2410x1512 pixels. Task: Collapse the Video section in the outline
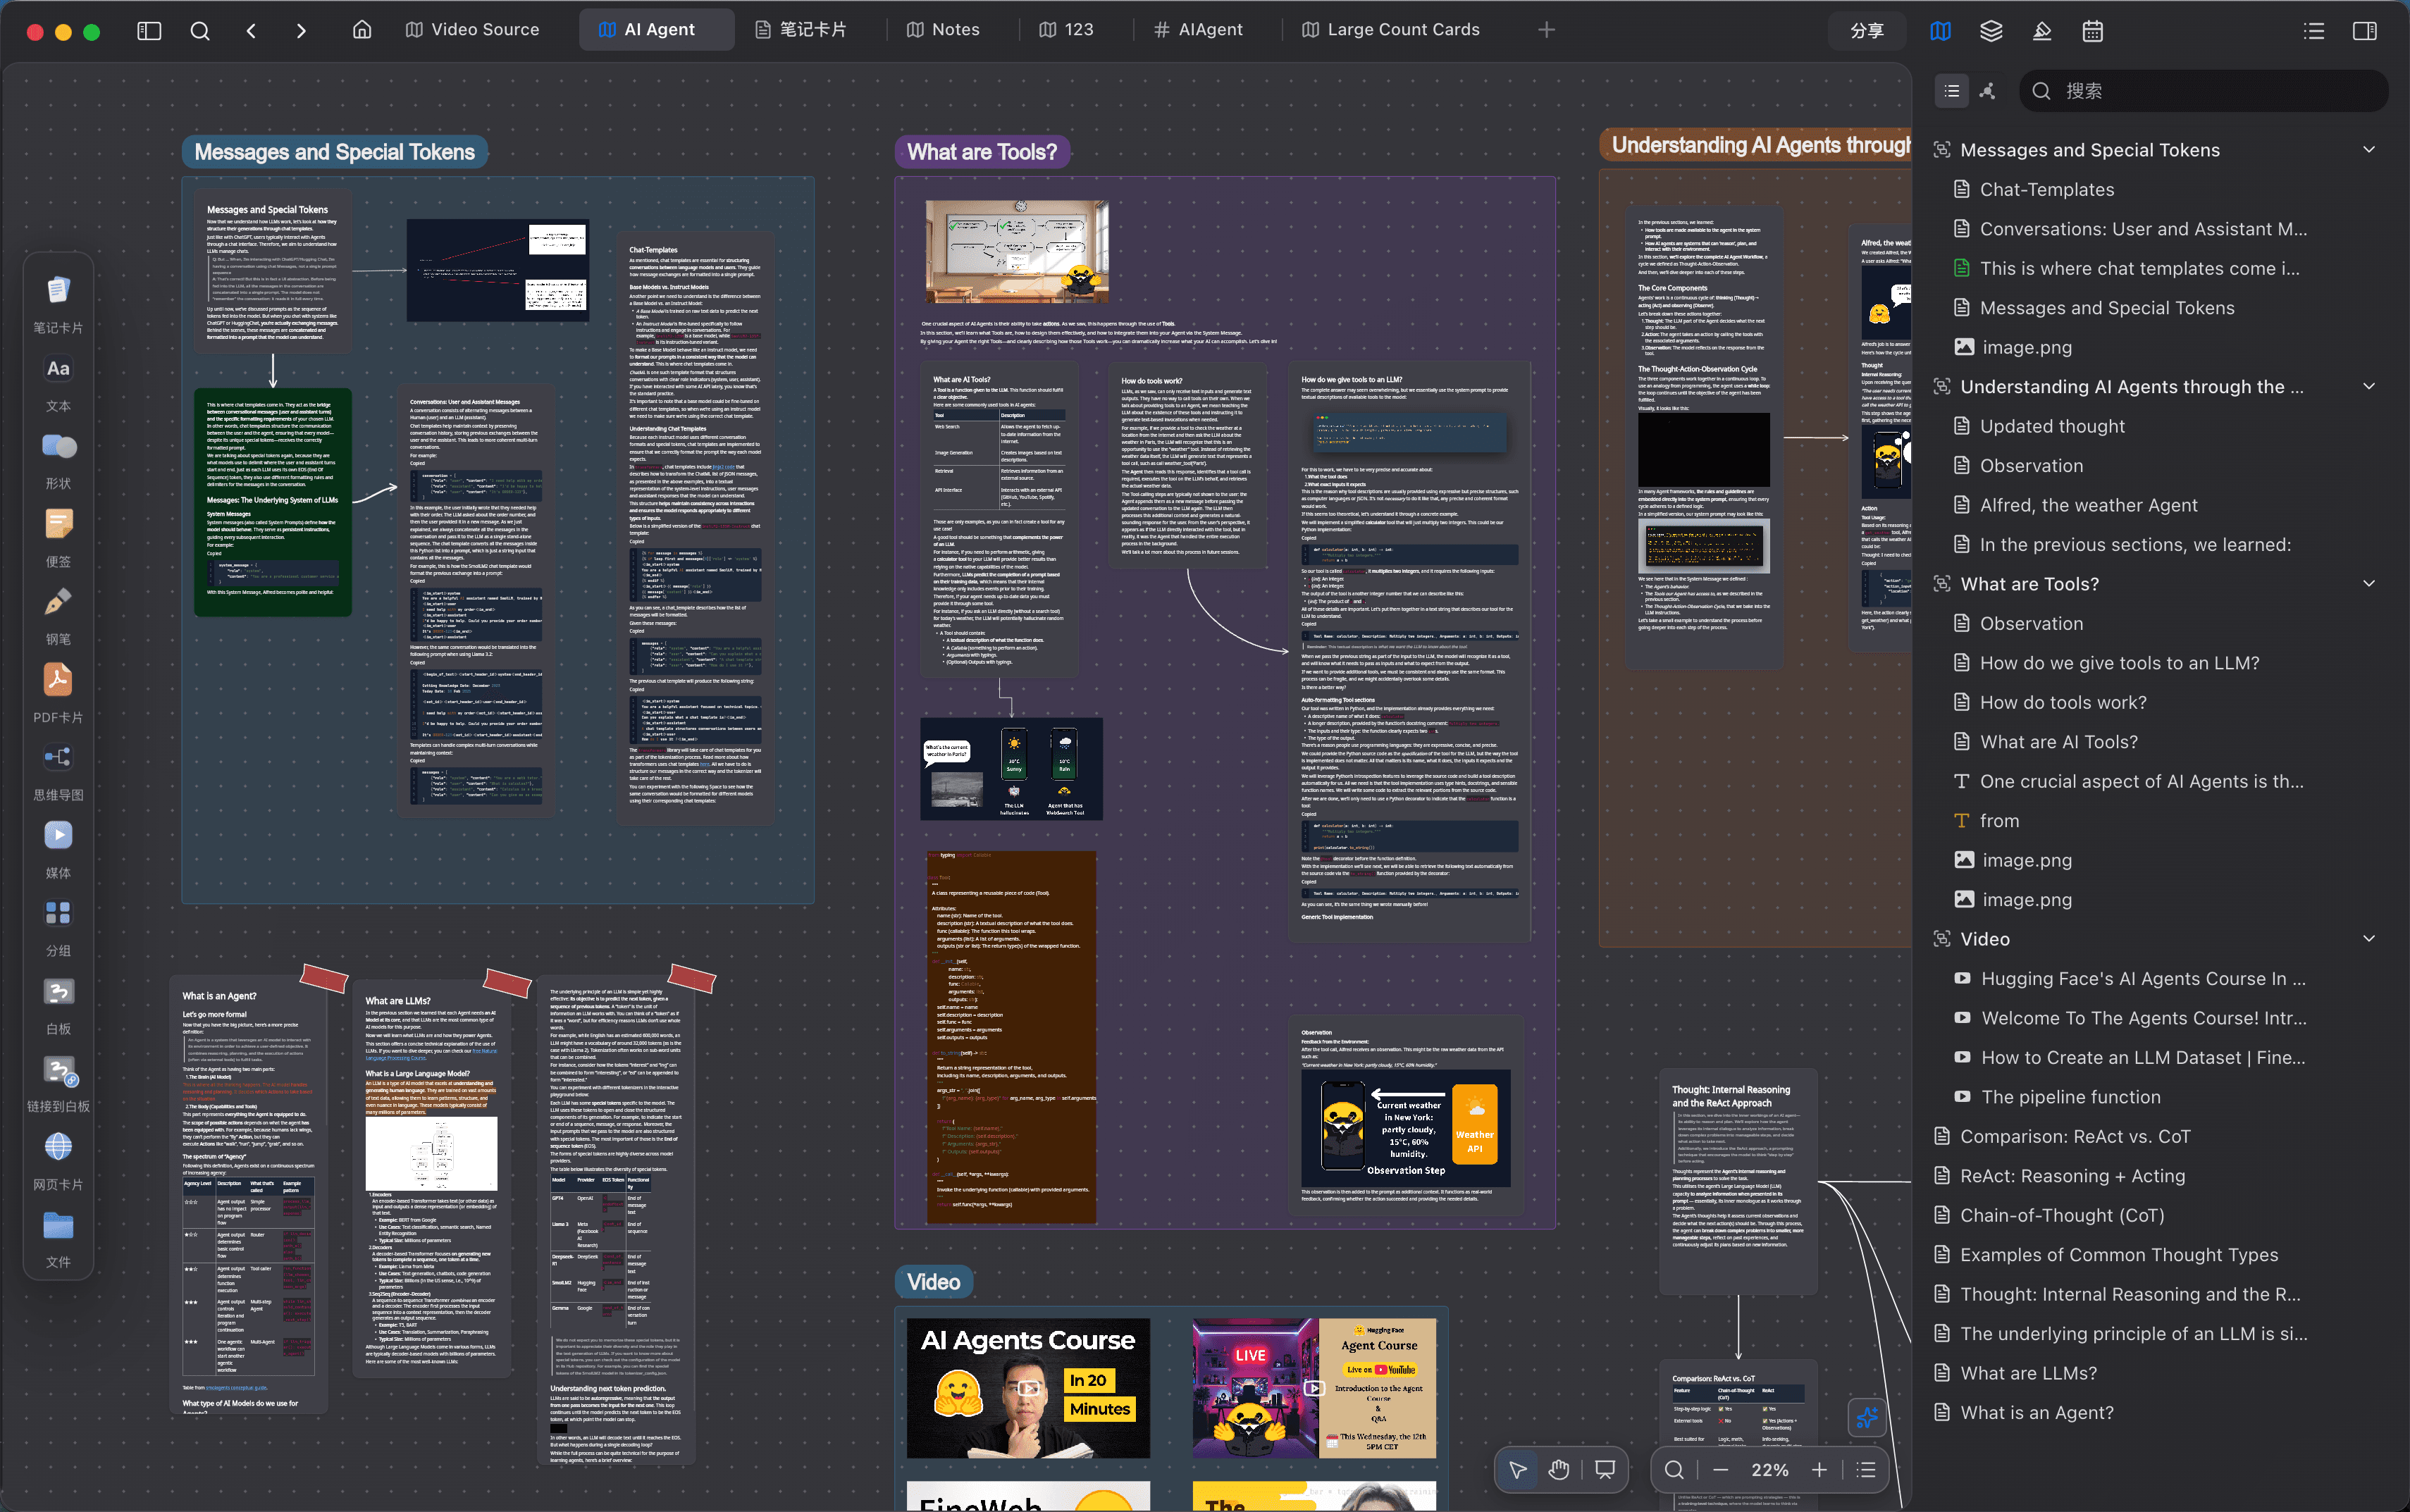2368,939
